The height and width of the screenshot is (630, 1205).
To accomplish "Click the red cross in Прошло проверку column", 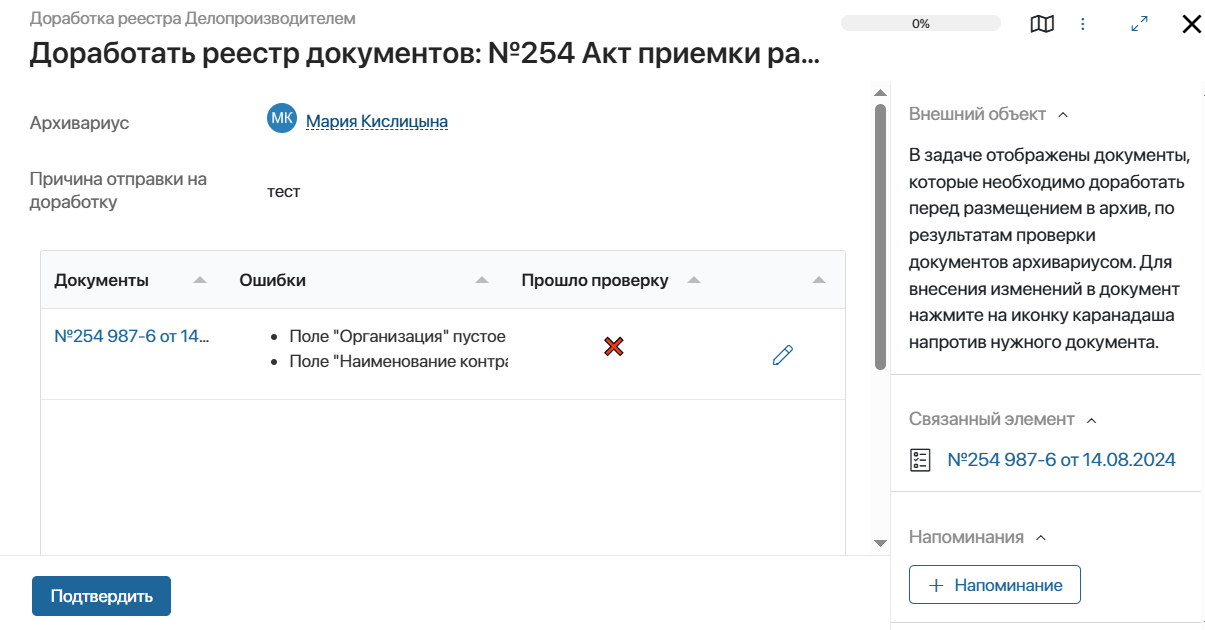I will click(x=613, y=347).
